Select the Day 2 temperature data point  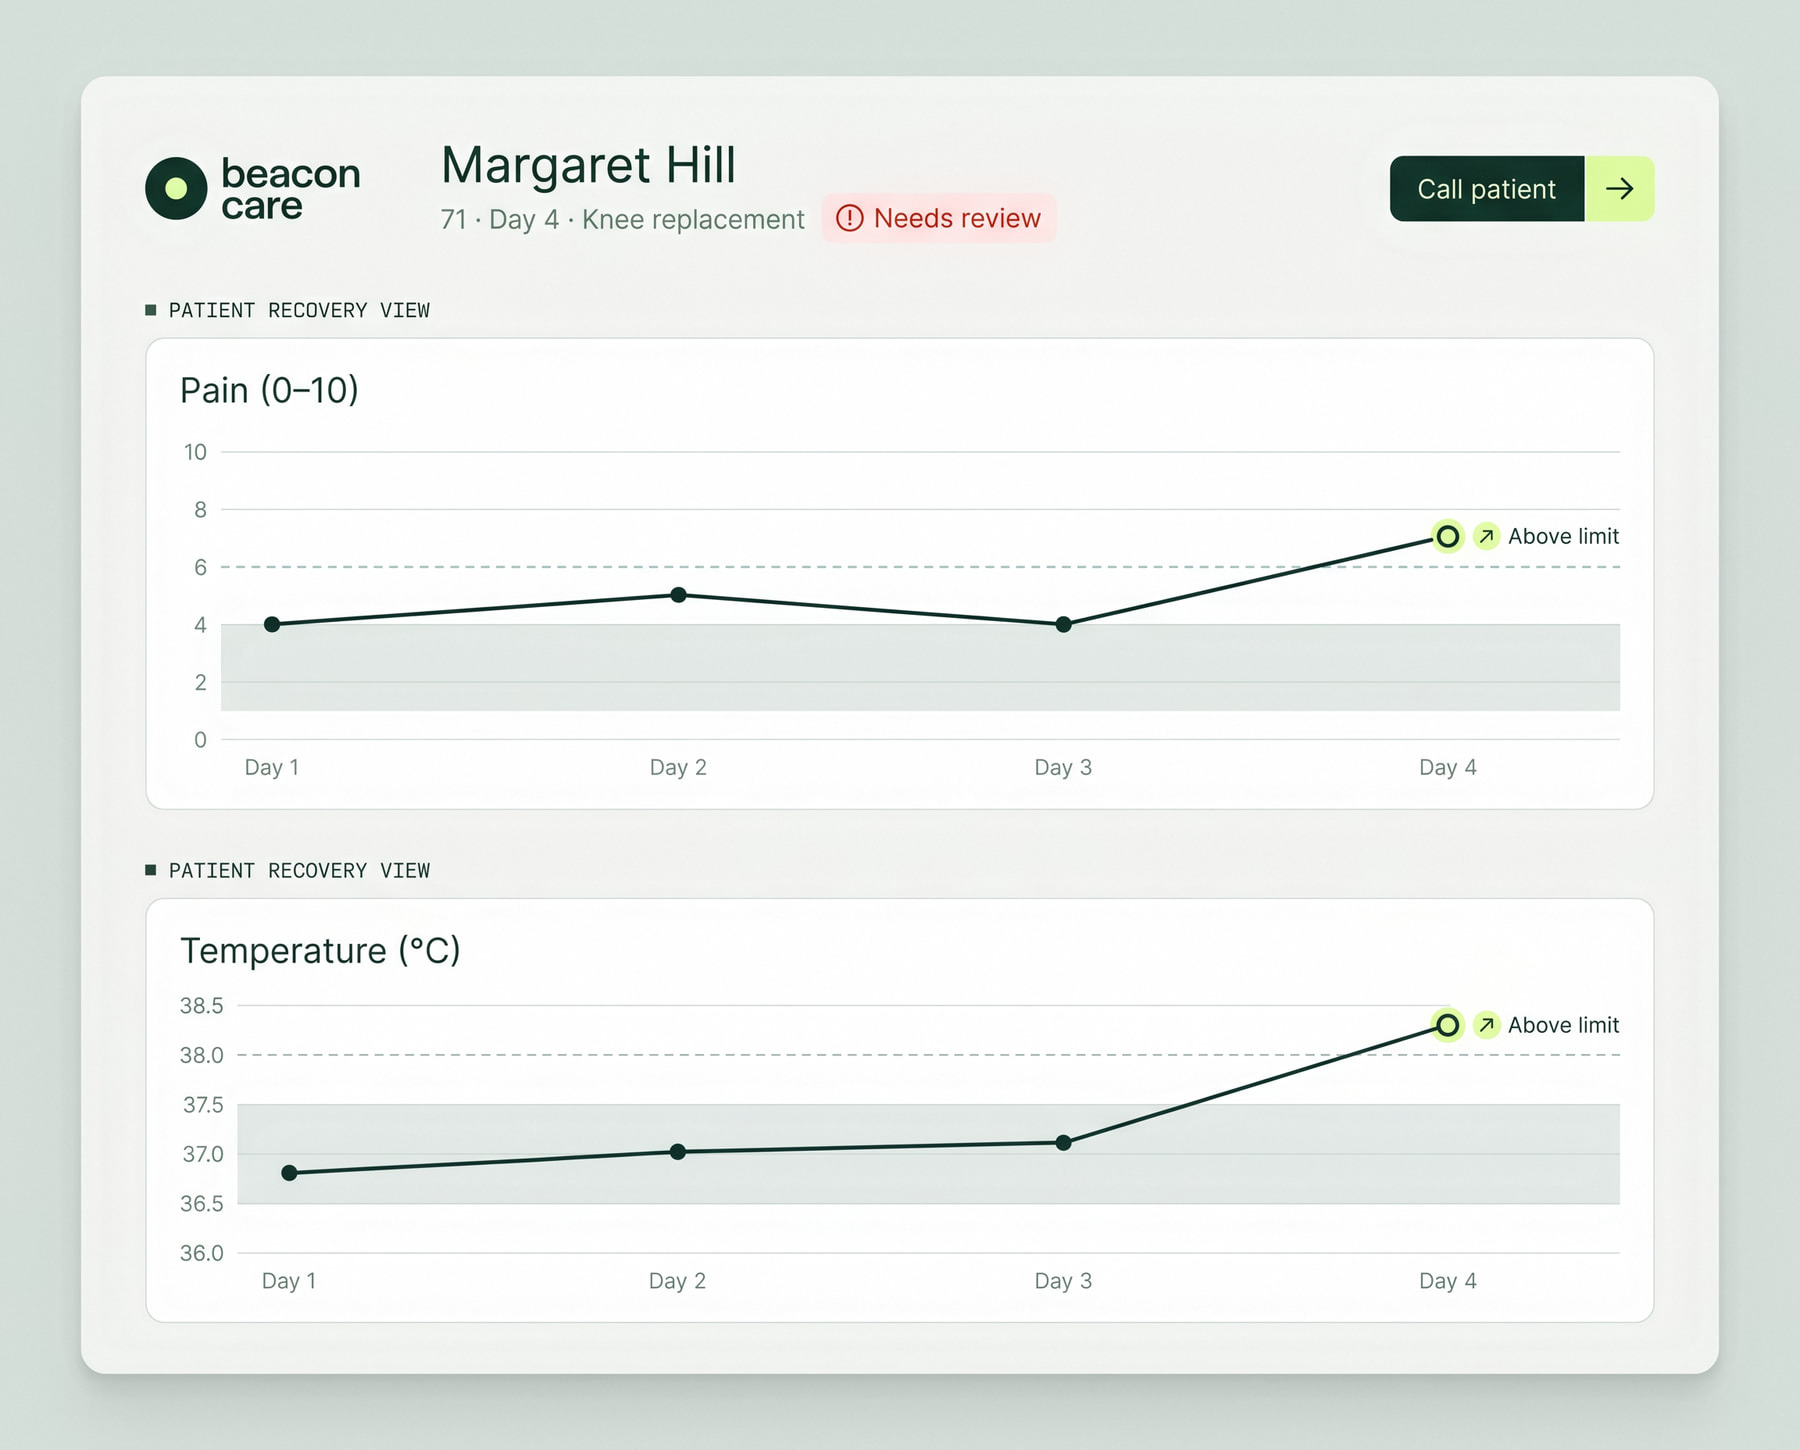678,1152
